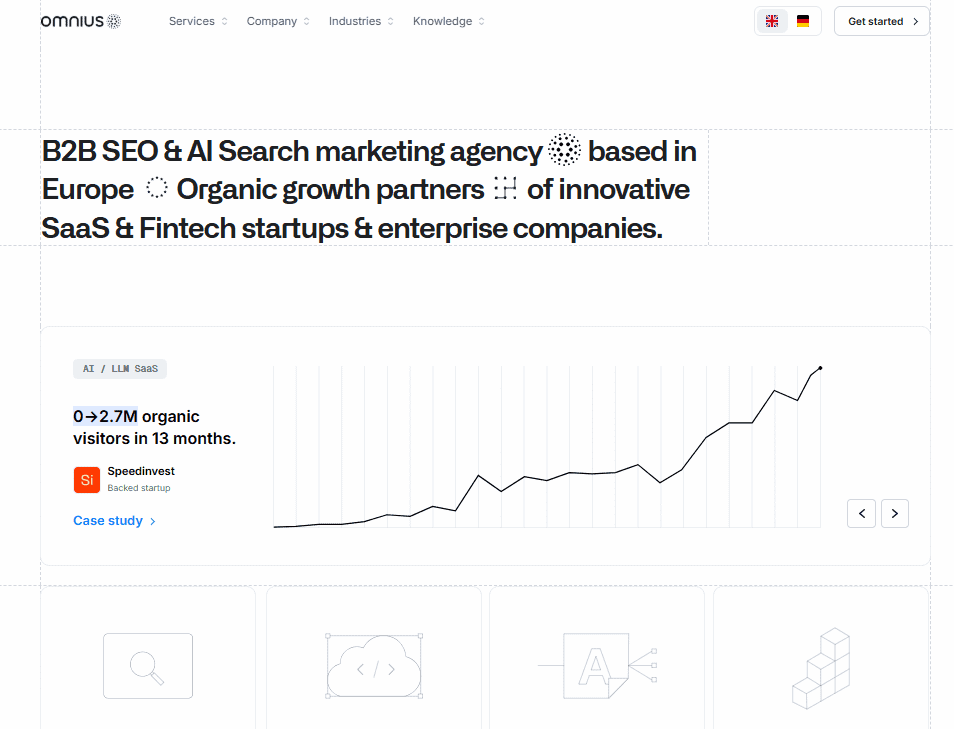Screen dimensions: 954x729
Task: Select the cloud code card icon
Action: coord(375,664)
